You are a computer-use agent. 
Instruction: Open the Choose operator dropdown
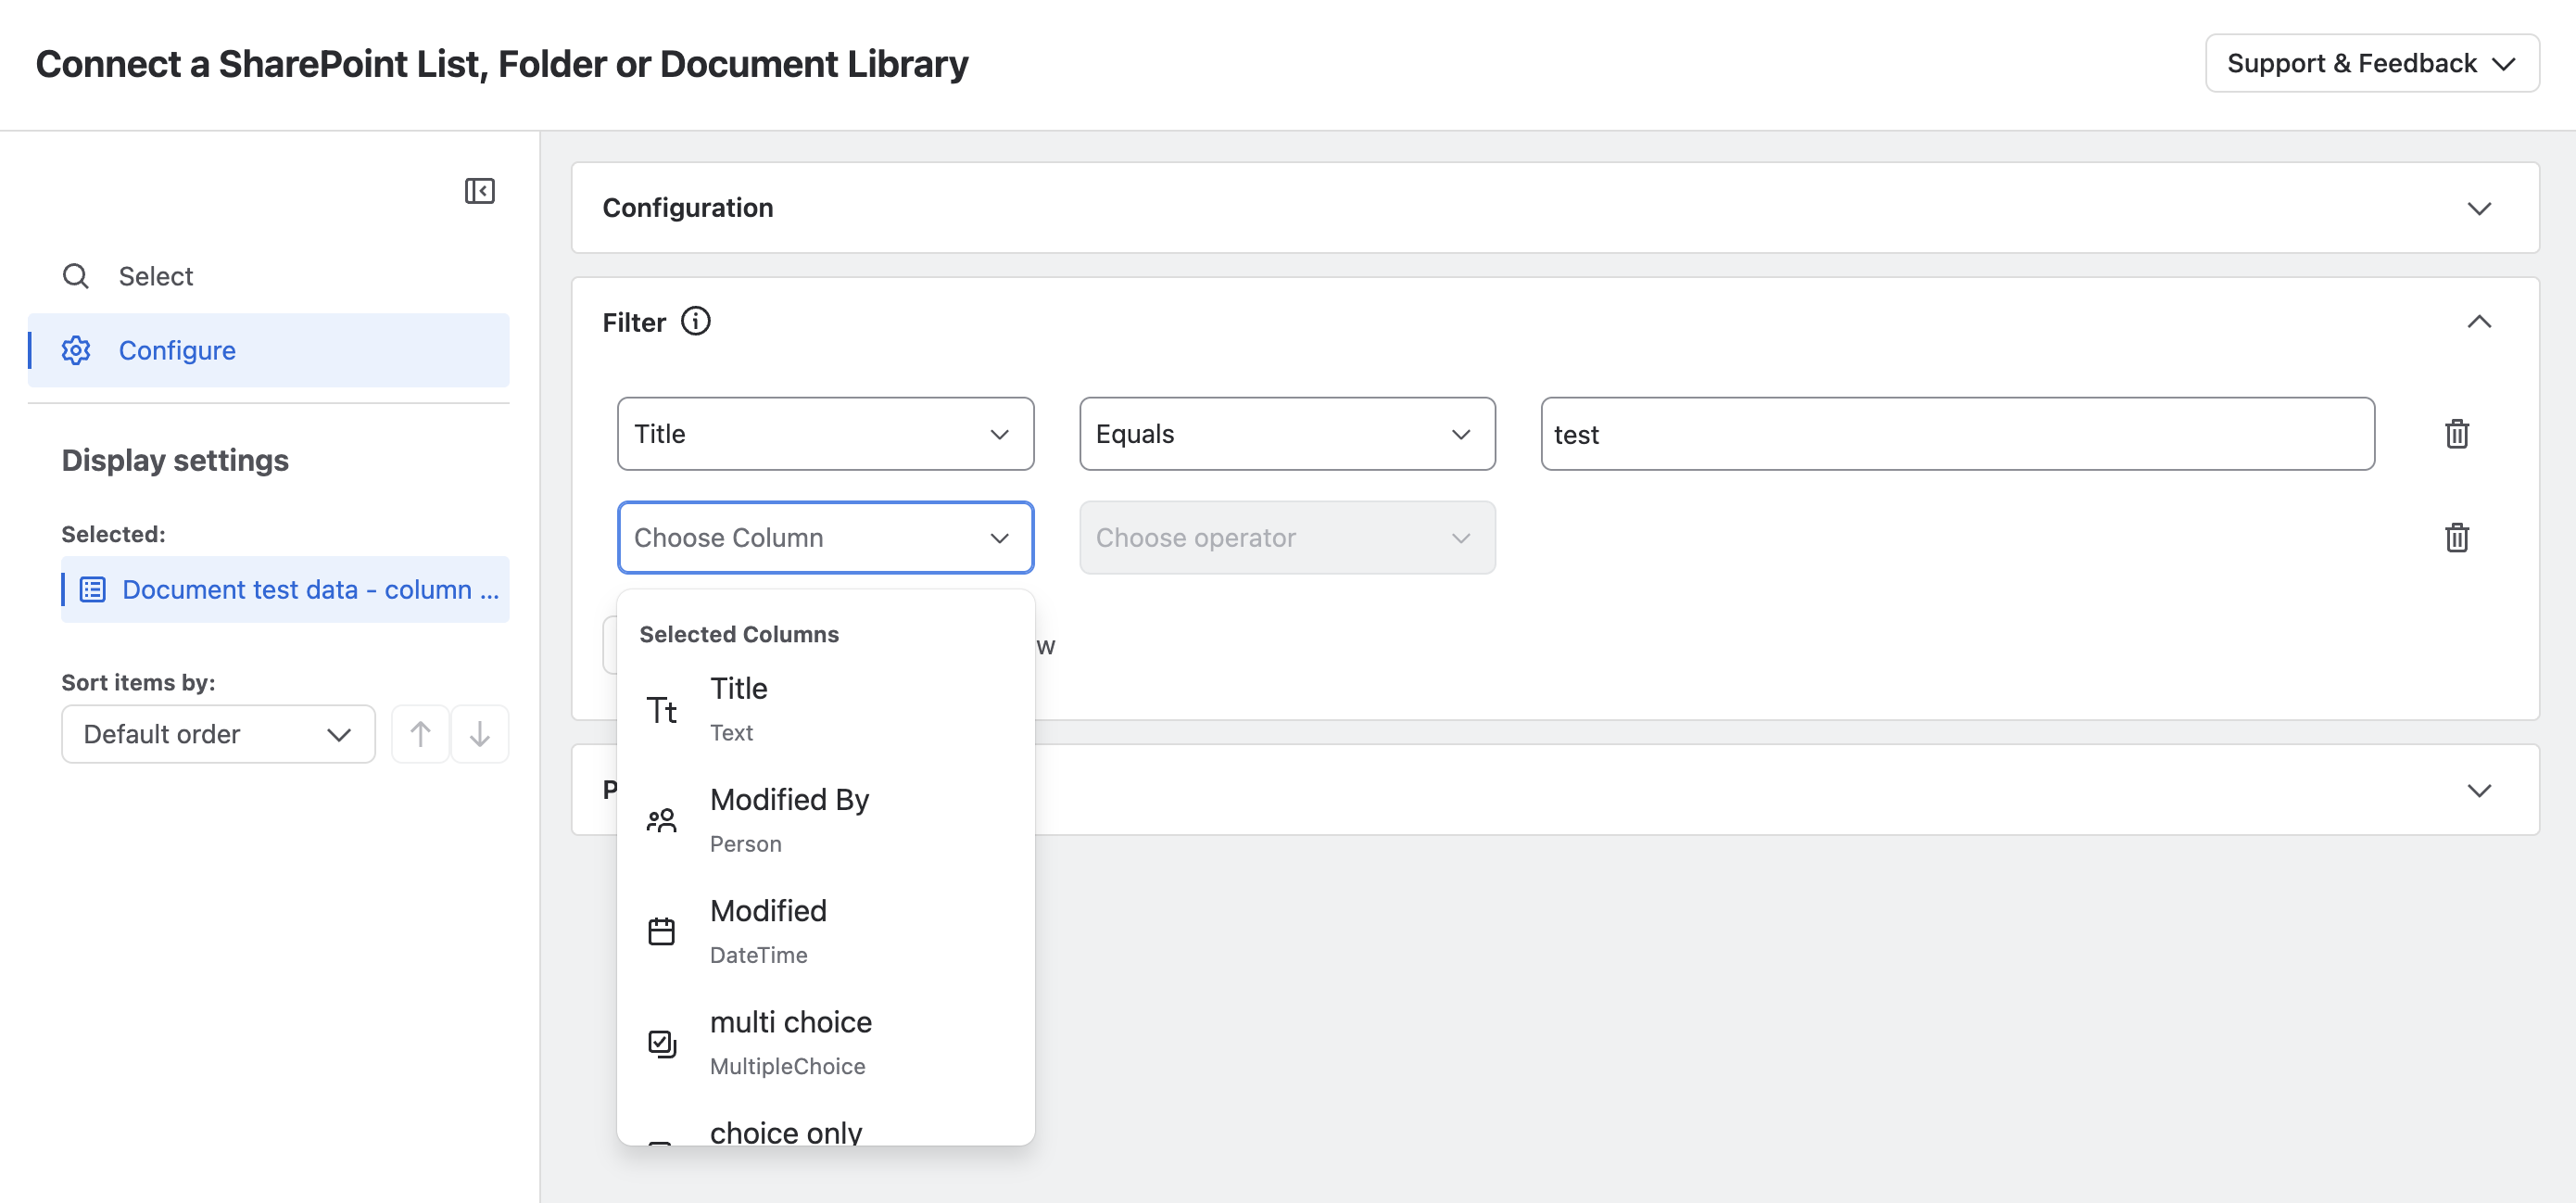(1287, 538)
